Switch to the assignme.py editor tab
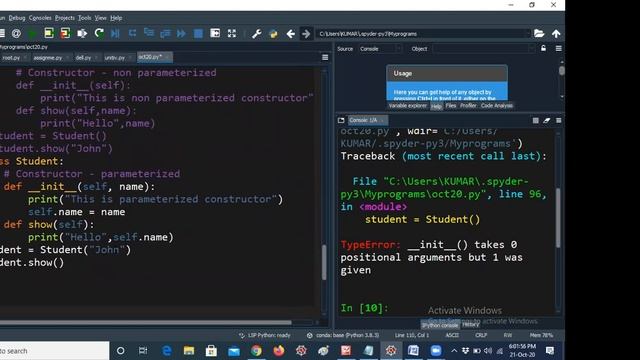Viewport: 640px width, 360px height. [48, 58]
